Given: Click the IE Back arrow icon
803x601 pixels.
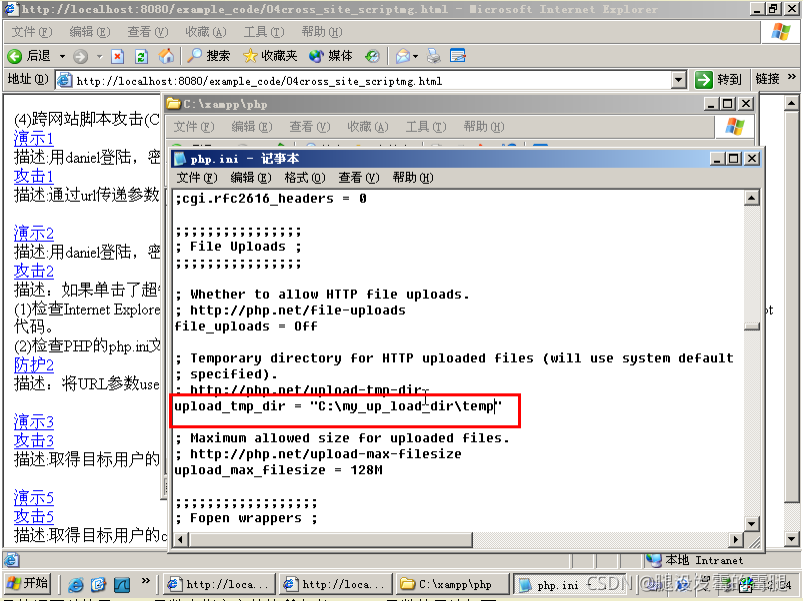Looking at the screenshot, I should click(14, 56).
